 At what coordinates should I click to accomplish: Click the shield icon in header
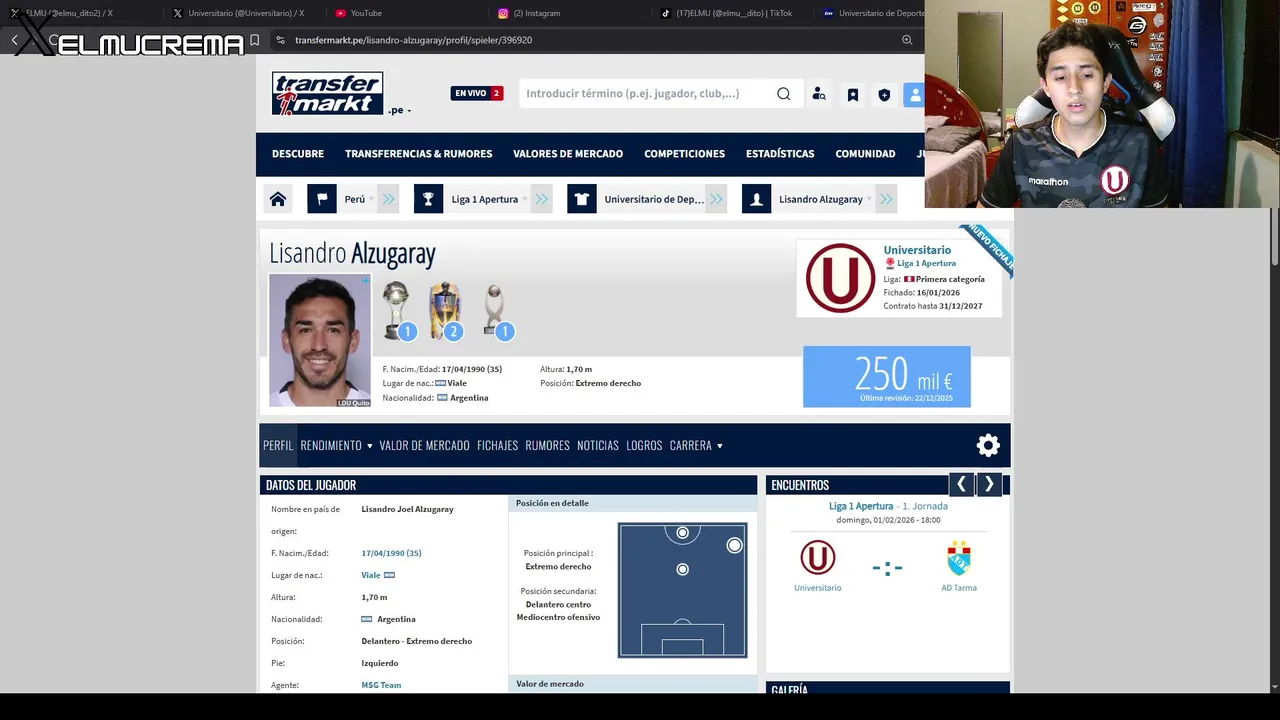884,95
